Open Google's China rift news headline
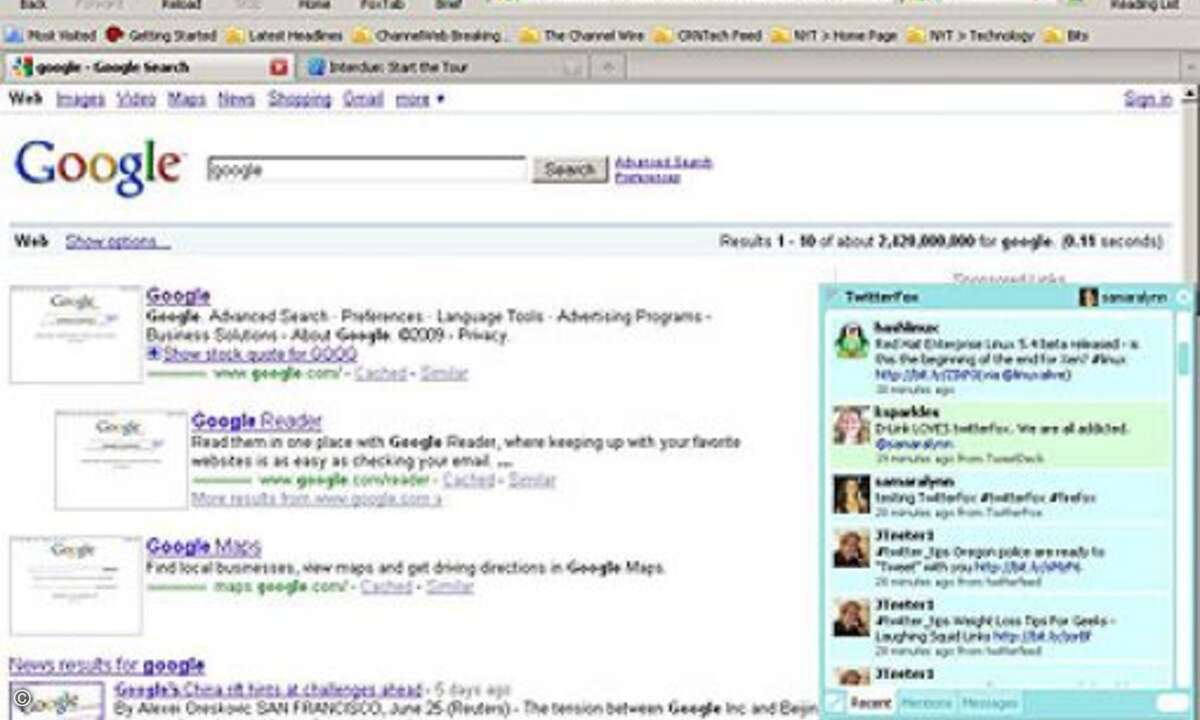This screenshot has width=1200, height=720. pos(268,690)
